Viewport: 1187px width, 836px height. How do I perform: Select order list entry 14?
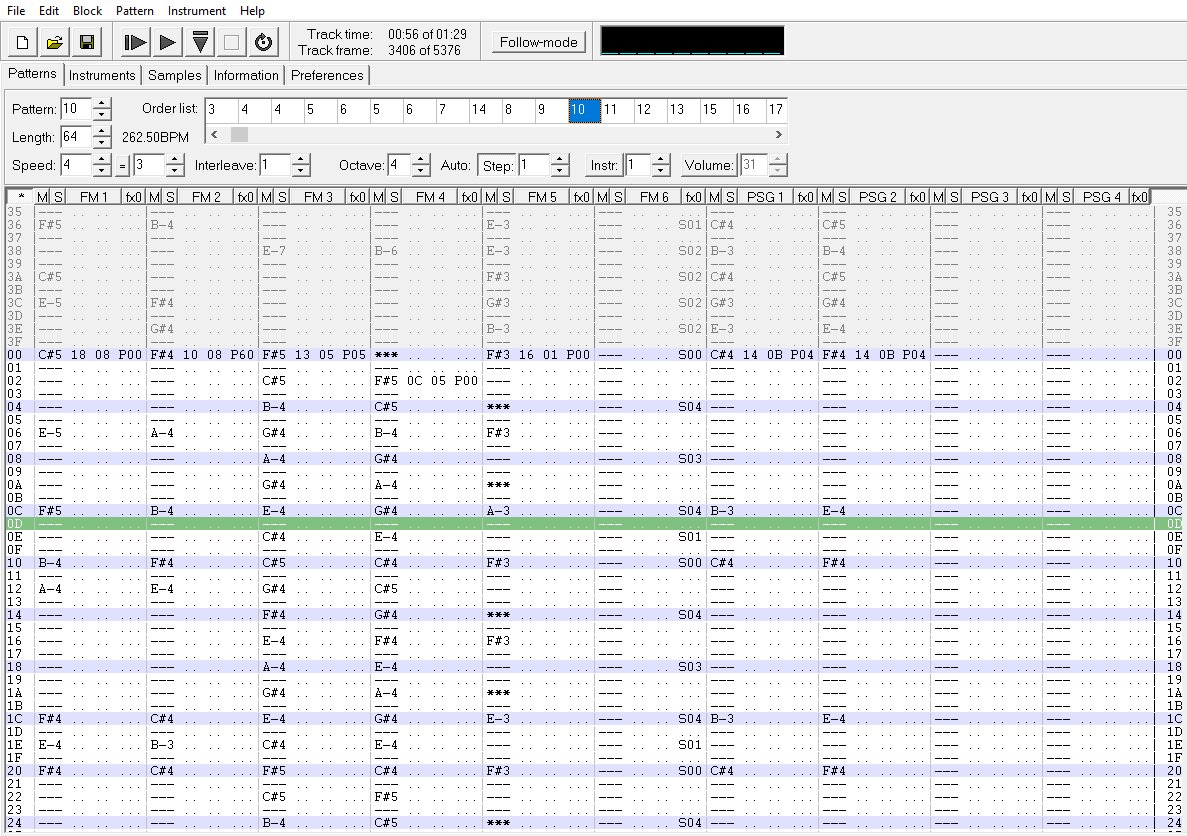484,110
